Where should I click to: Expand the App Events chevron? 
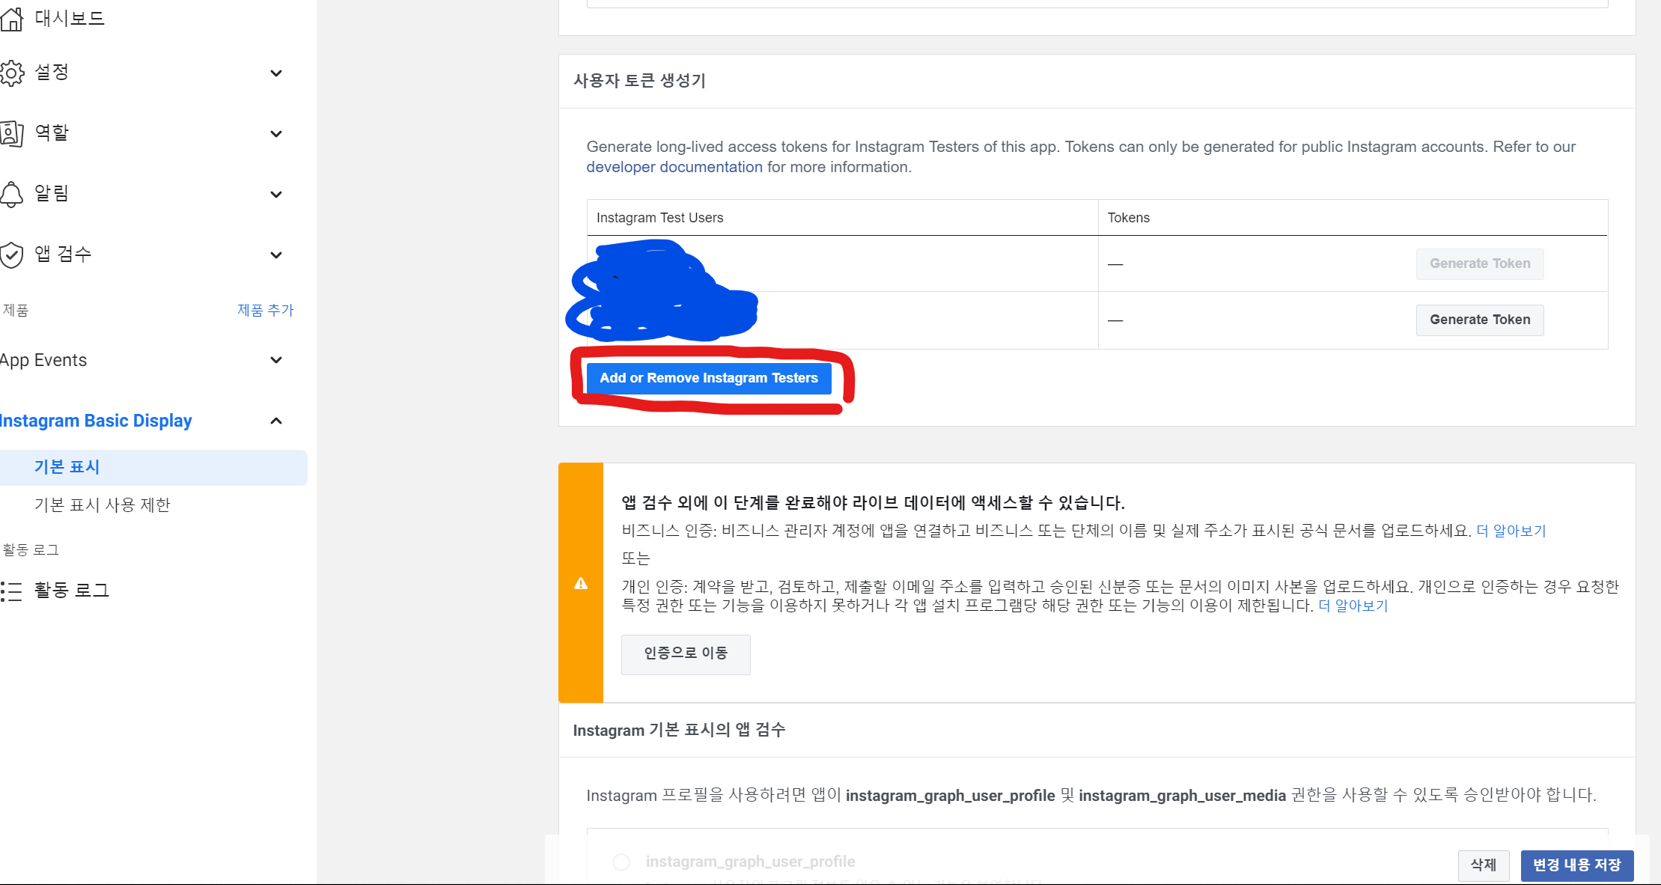coord(276,360)
